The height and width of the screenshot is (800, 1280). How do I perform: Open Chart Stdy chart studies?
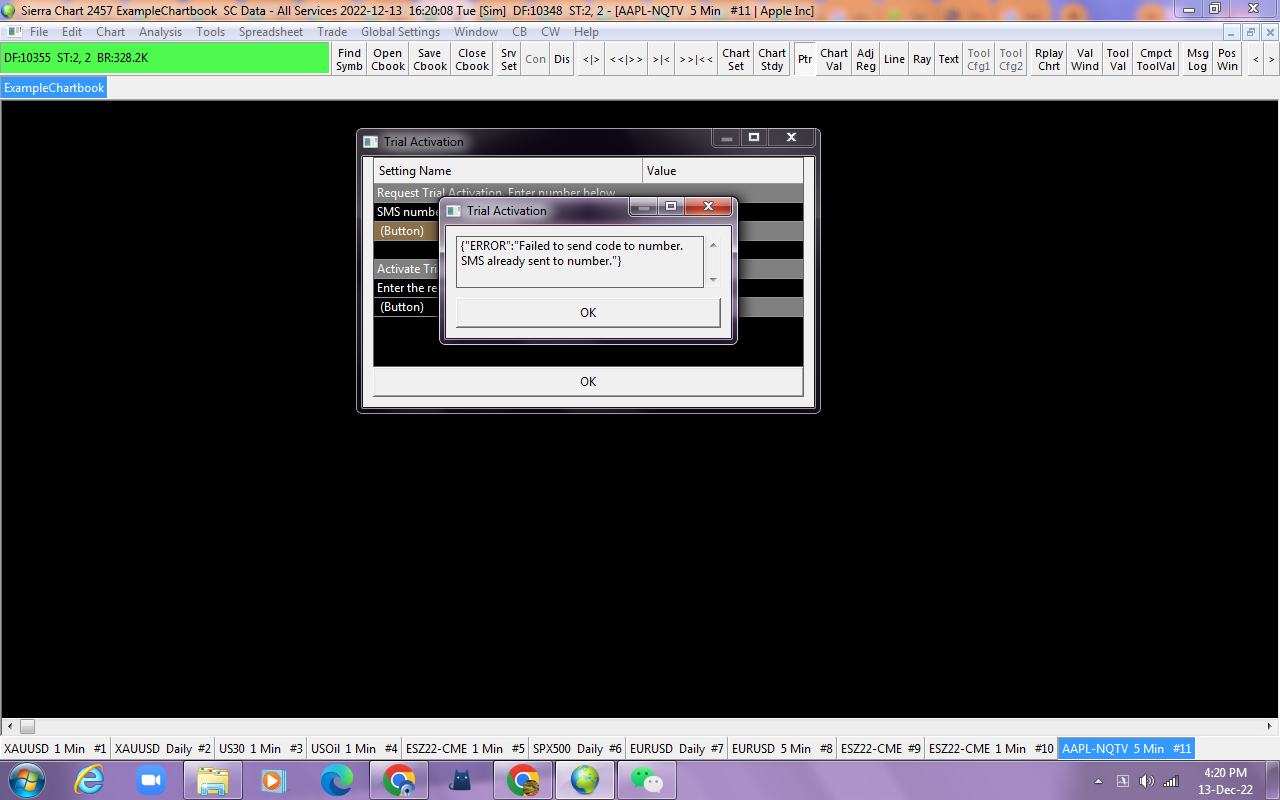[x=772, y=59]
